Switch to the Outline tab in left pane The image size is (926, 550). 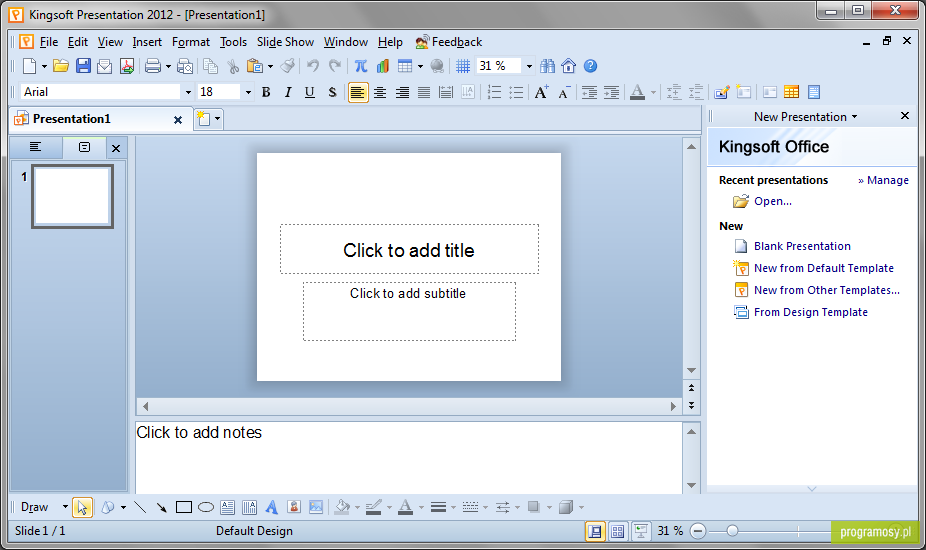coord(35,147)
